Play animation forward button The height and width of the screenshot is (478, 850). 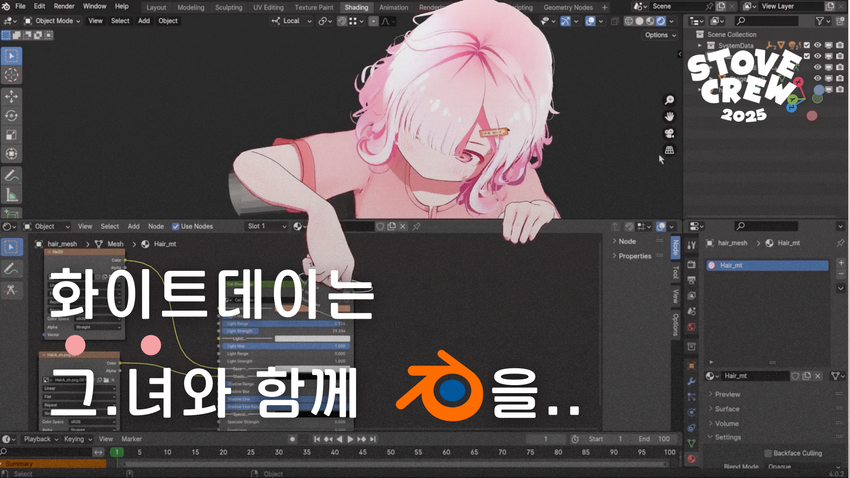[x=350, y=440]
